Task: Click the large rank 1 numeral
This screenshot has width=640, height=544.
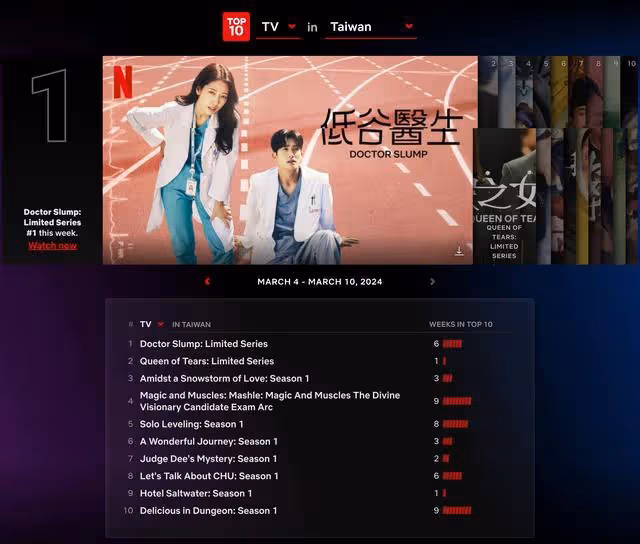Action: tap(50, 106)
